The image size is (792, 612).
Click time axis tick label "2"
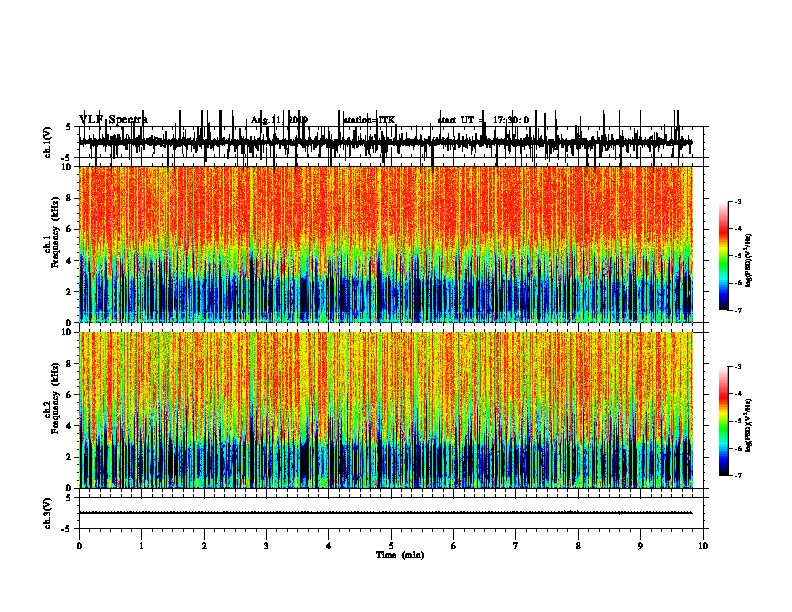pyautogui.click(x=204, y=546)
